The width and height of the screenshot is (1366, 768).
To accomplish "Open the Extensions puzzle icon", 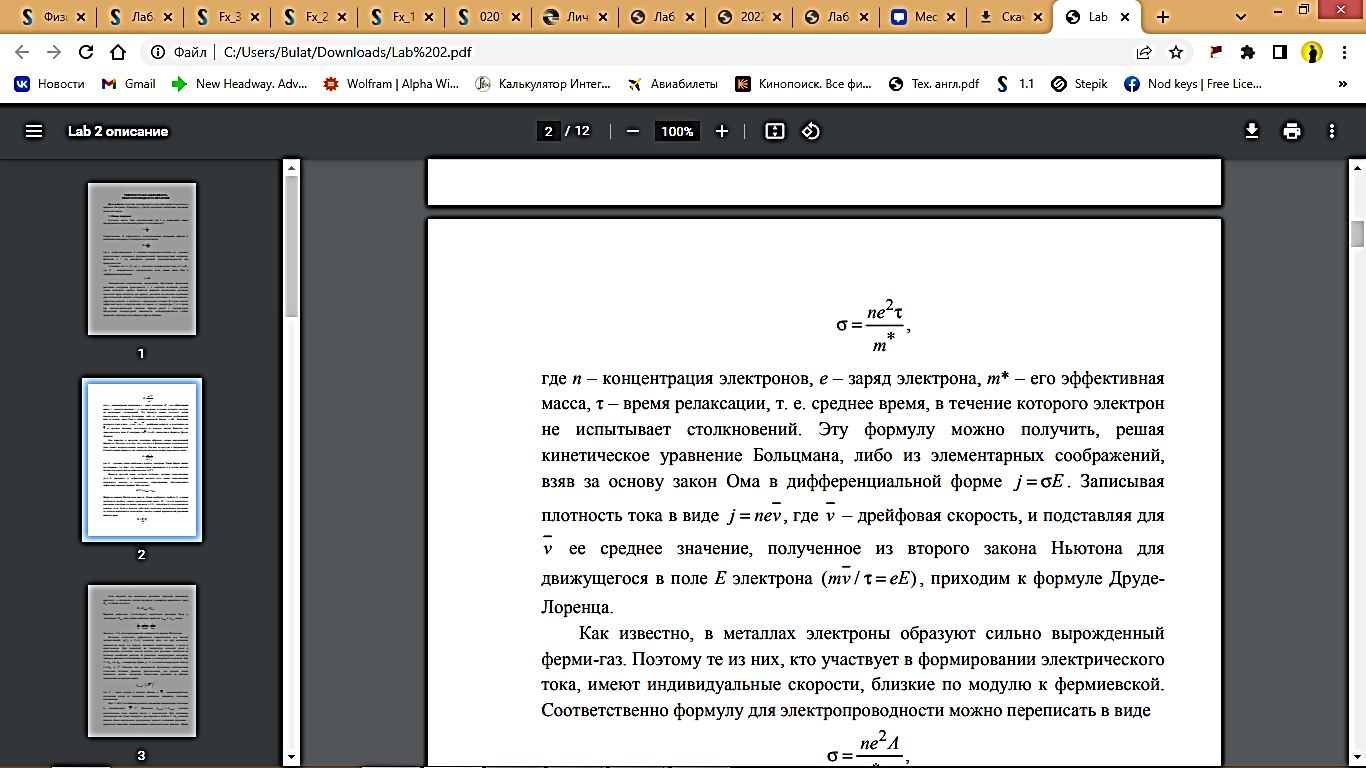I will [x=1248, y=52].
